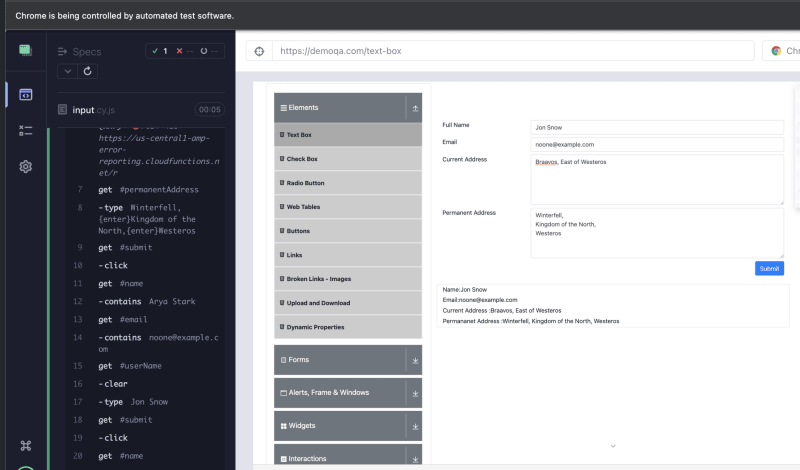Screen dimensions: 800x470
Task: Open the Radio Button menu item
Action: point(348,183)
